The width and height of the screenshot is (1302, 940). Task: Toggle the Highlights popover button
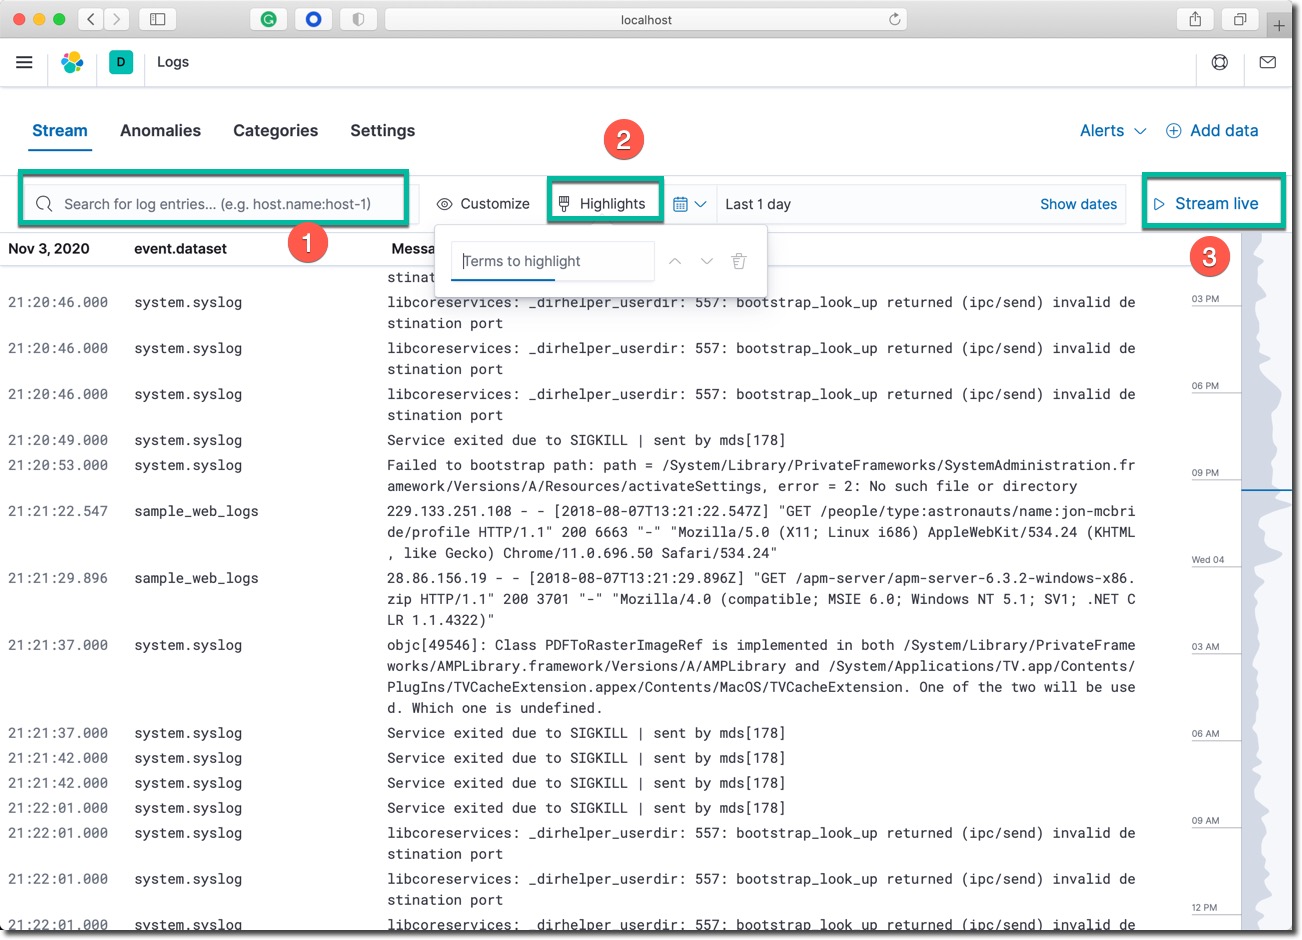[x=603, y=204]
